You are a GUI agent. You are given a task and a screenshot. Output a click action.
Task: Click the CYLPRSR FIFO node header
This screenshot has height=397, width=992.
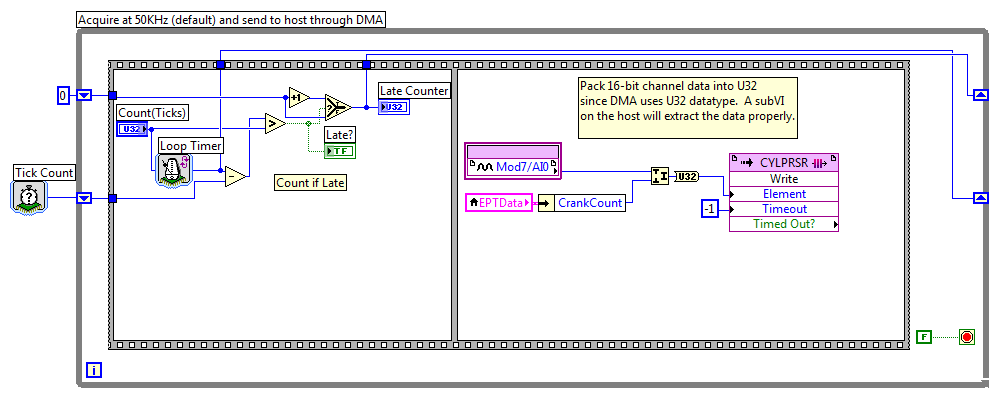(x=784, y=162)
